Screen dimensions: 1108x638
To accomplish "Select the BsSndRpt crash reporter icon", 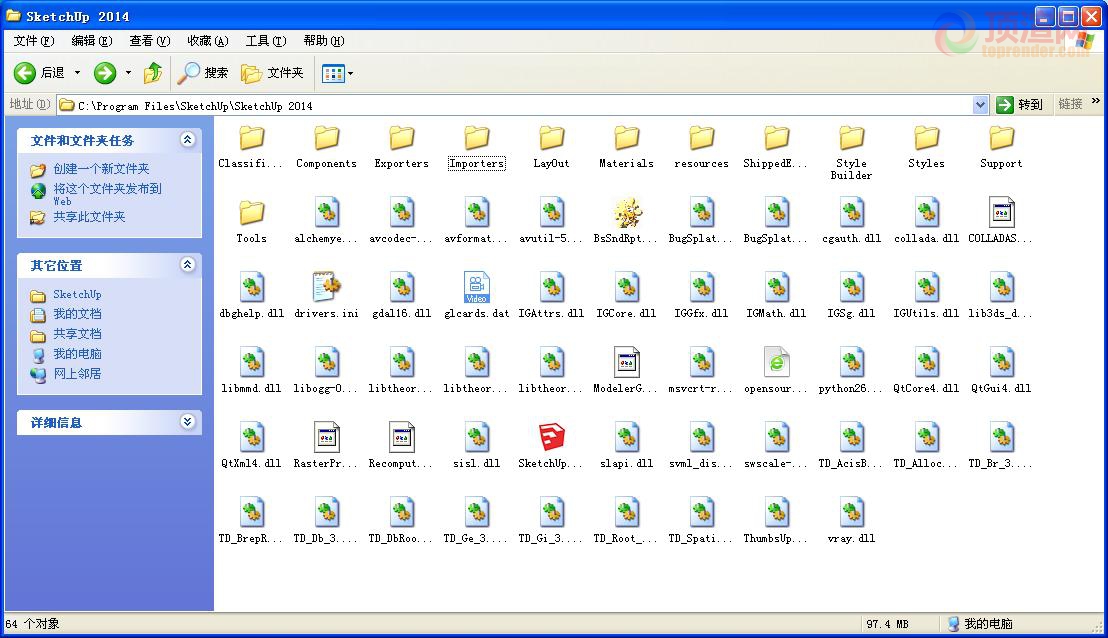I will (627, 213).
